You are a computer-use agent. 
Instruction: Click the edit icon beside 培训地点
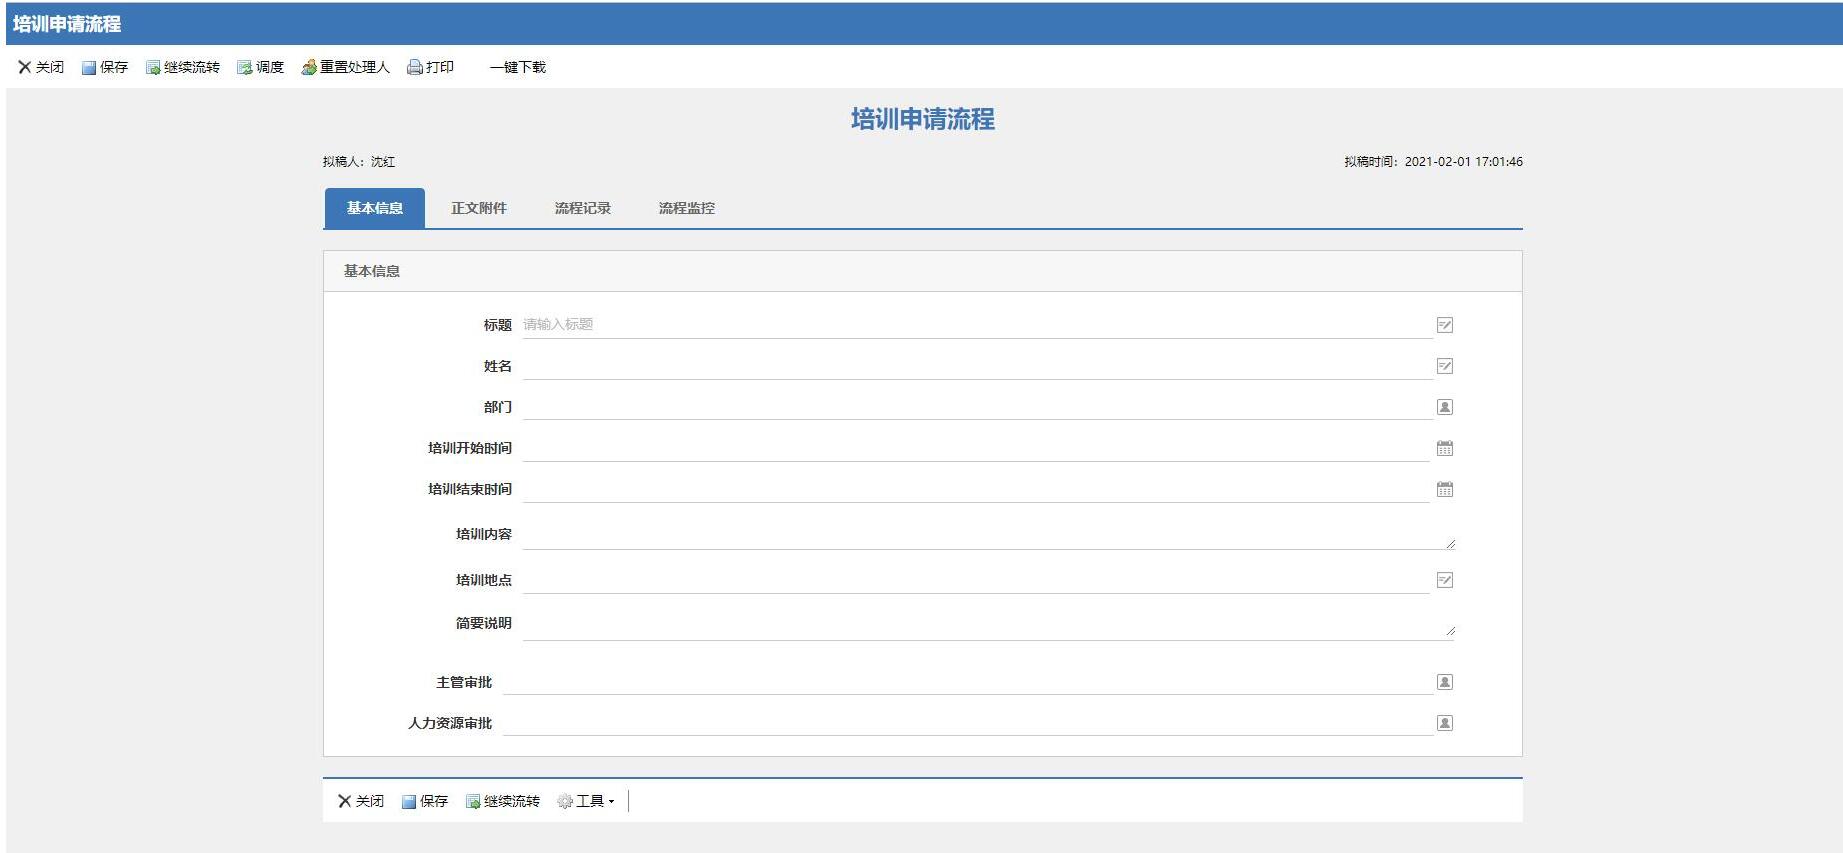1444,580
